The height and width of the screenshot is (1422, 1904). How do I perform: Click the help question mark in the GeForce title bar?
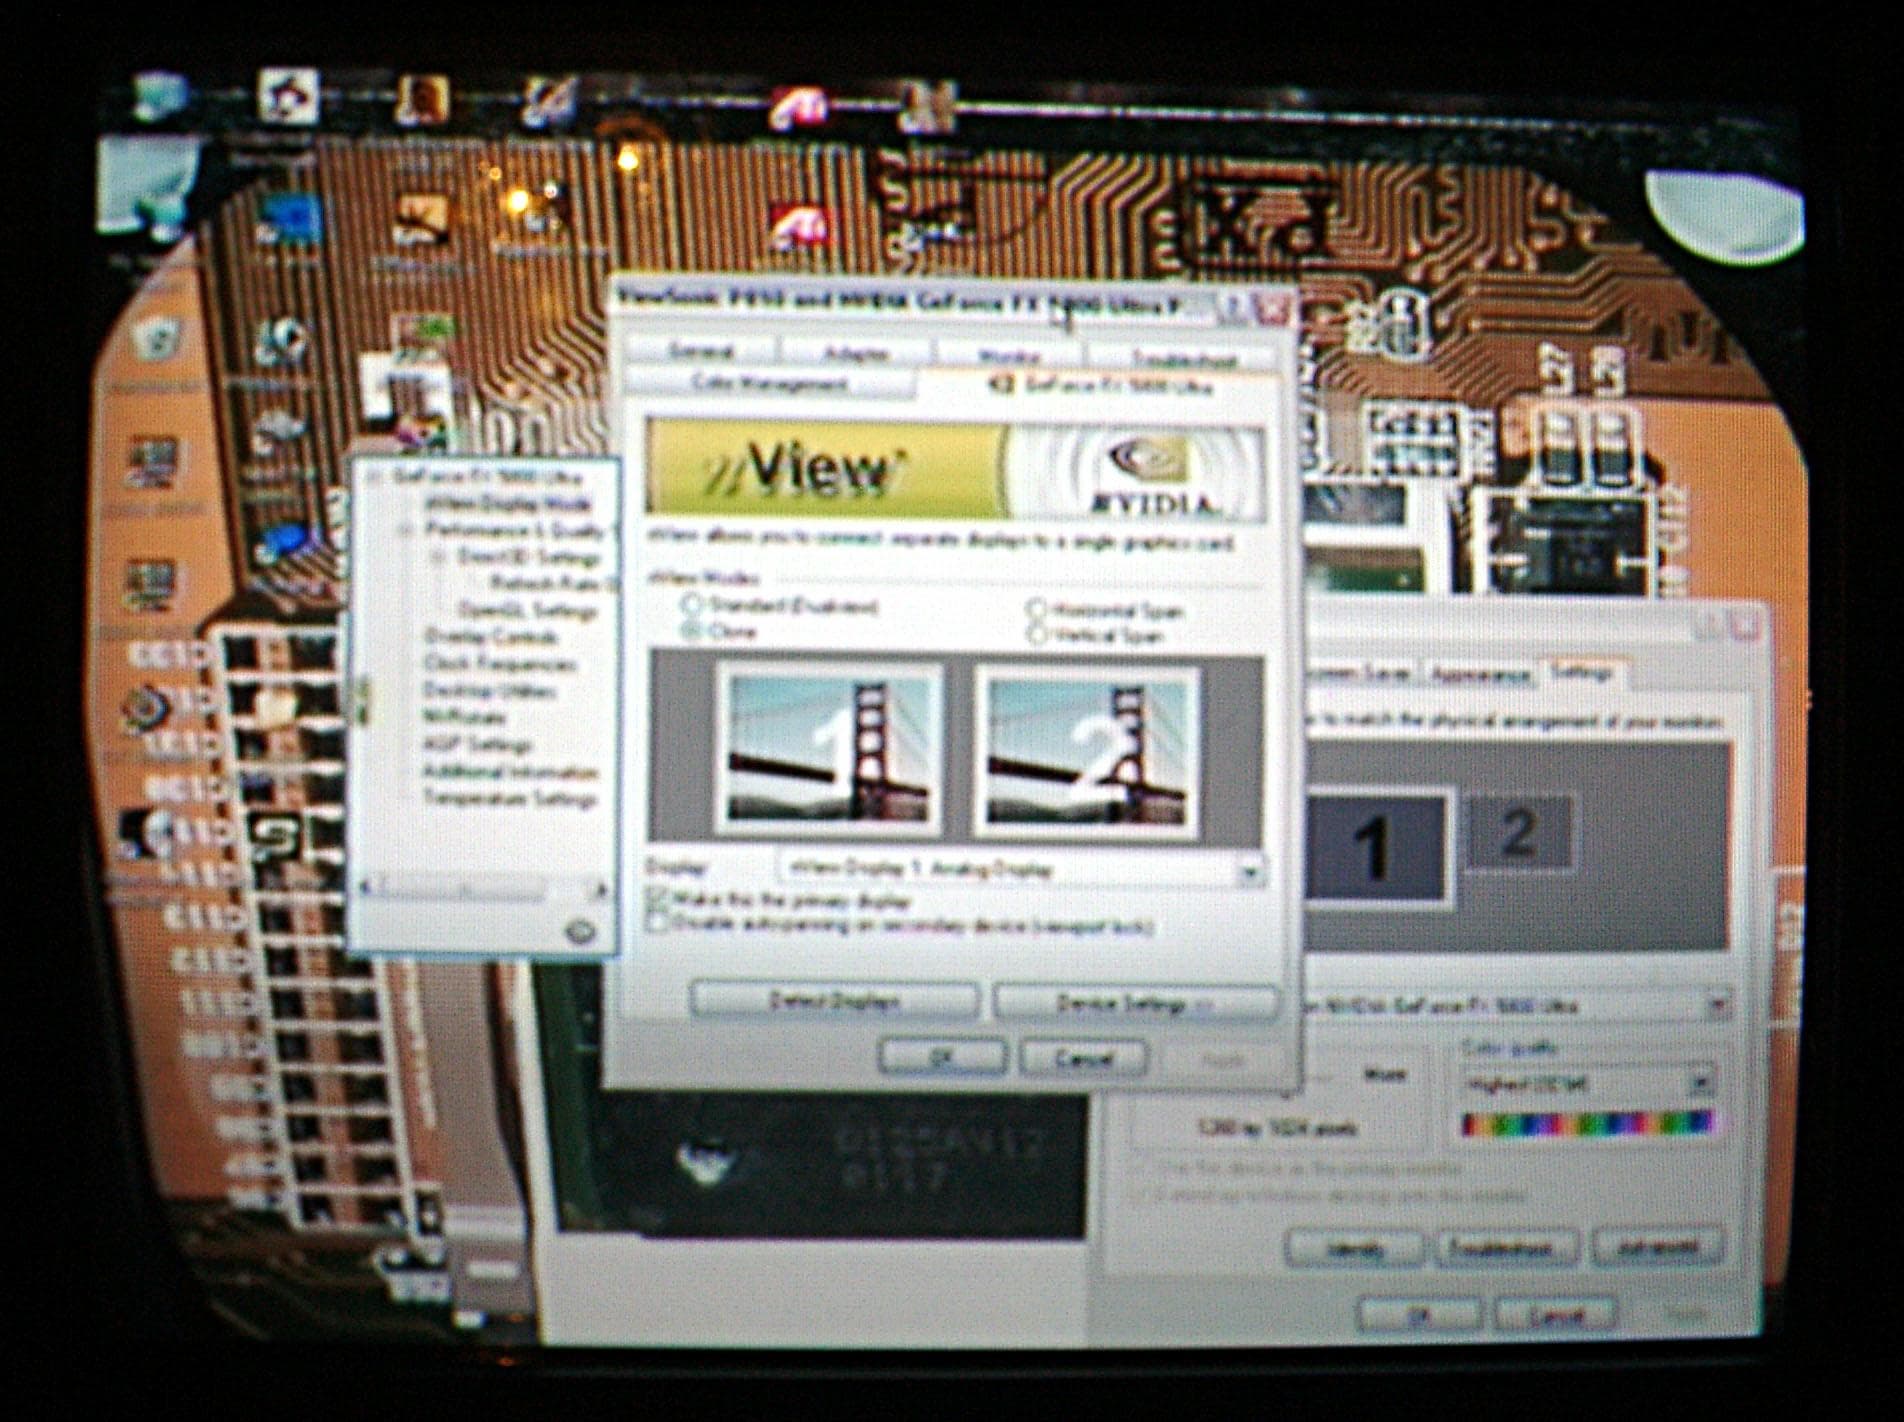(1234, 307)
